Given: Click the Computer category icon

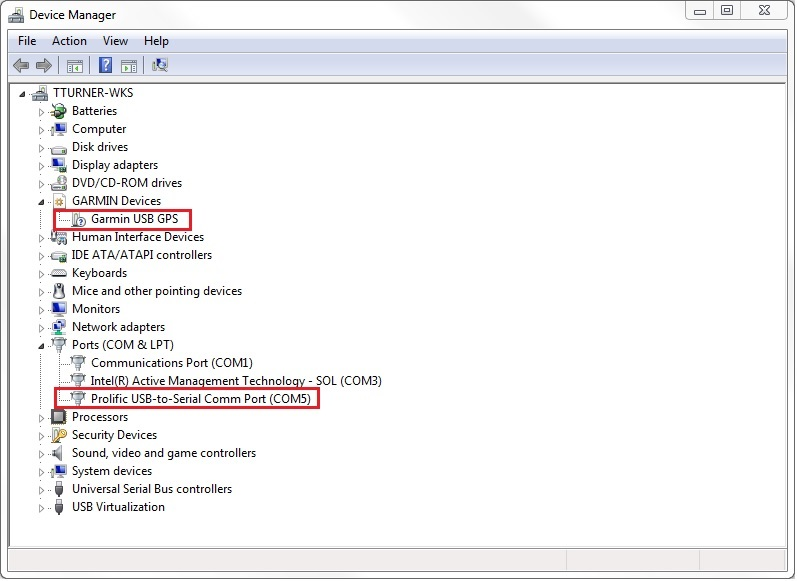Looking at the screenshot, I should [59, 129].
